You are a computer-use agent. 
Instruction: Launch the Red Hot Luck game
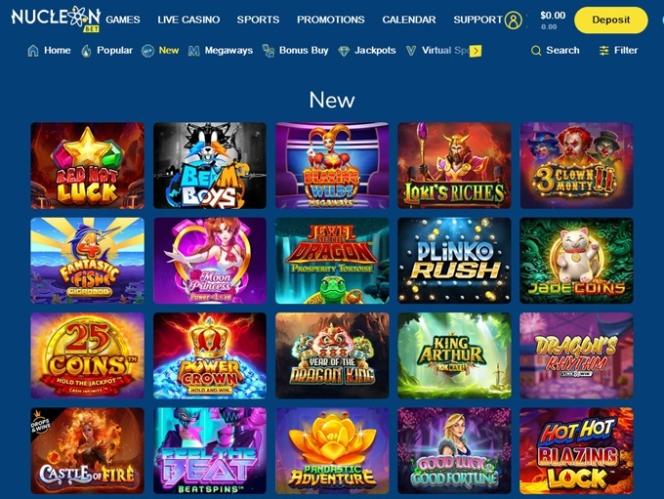pos(87,166)
